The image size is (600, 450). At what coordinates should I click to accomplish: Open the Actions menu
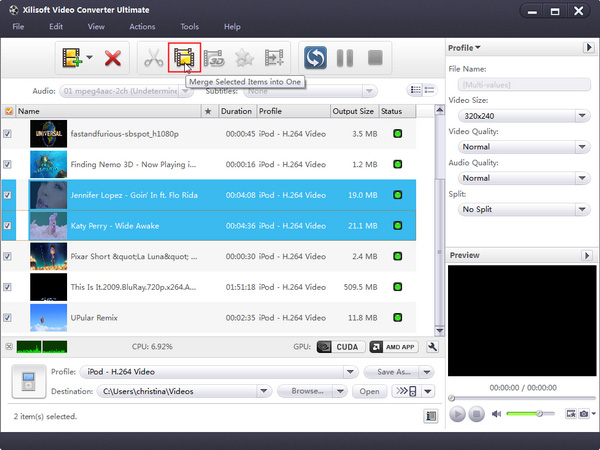click(x=142, y=26)
